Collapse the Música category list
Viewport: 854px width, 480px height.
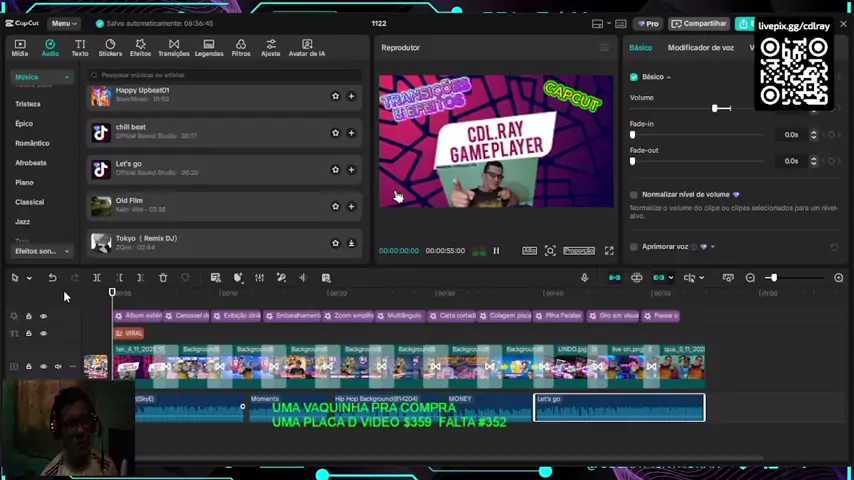[x=67, y=77]
